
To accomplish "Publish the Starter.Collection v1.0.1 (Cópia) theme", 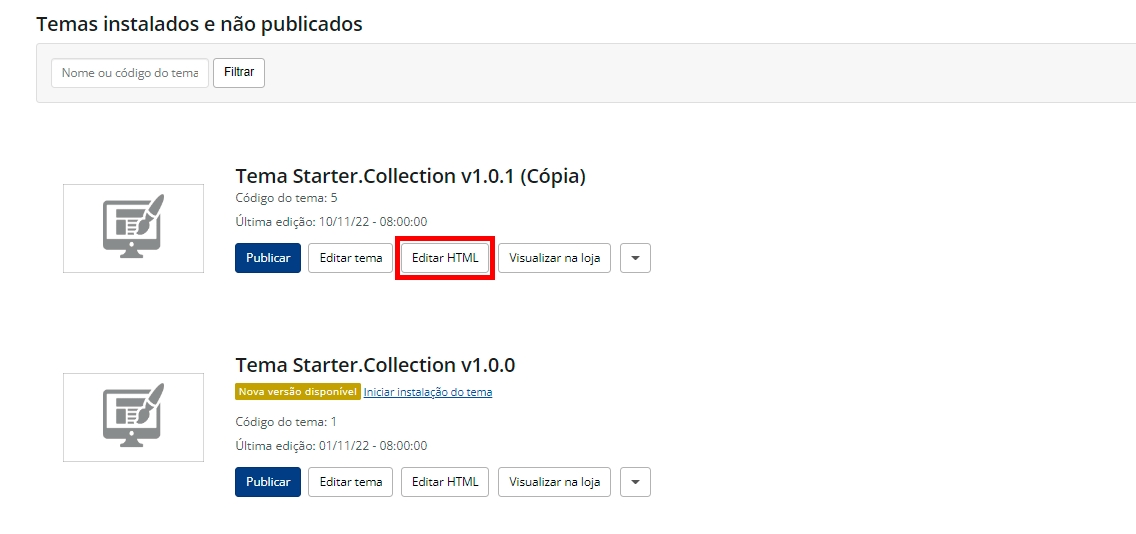I will (268, 258).
